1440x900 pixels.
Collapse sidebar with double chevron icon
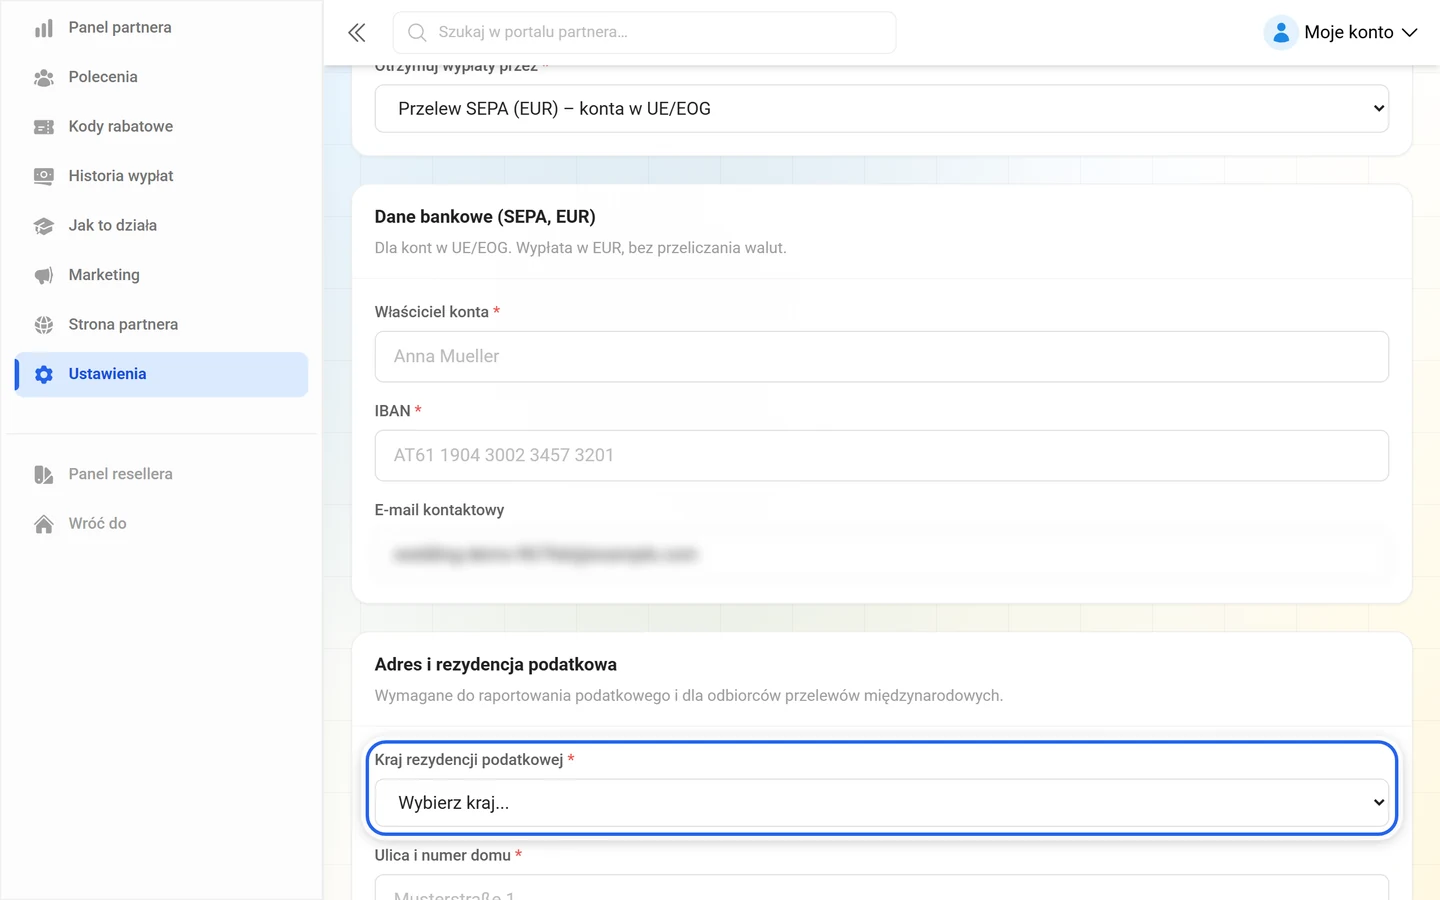coord(357,33)
